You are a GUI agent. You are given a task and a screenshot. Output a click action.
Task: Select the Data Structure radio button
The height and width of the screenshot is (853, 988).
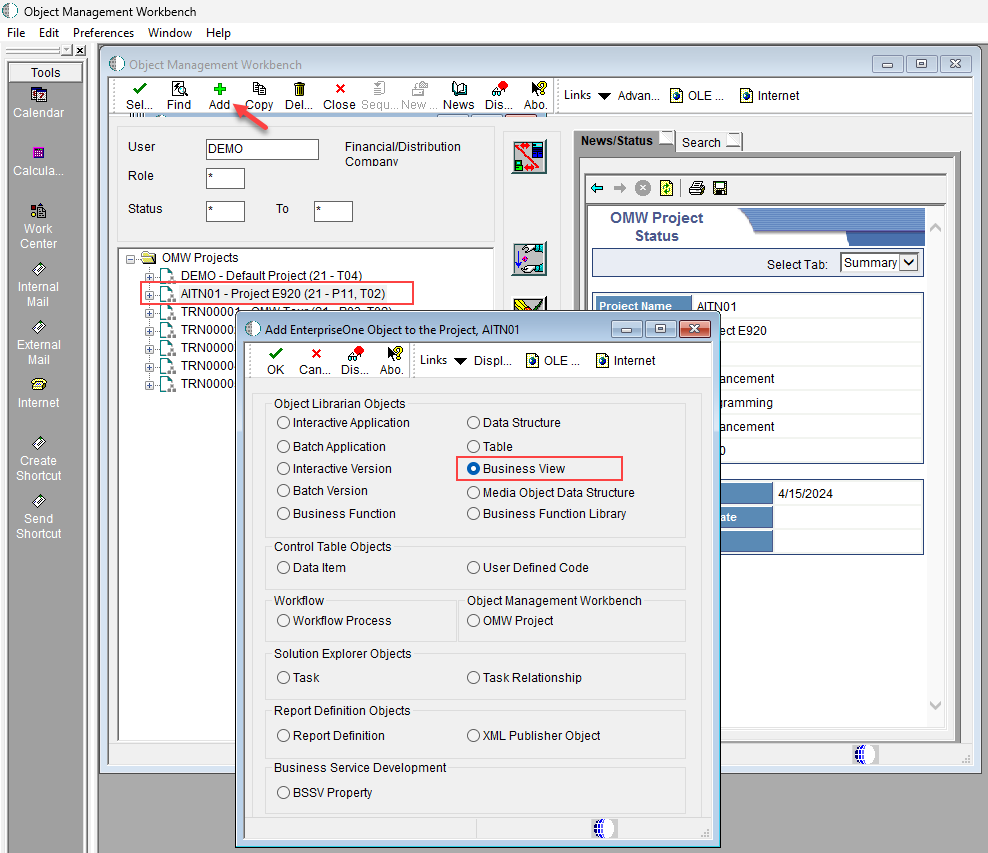coord(473,423)
